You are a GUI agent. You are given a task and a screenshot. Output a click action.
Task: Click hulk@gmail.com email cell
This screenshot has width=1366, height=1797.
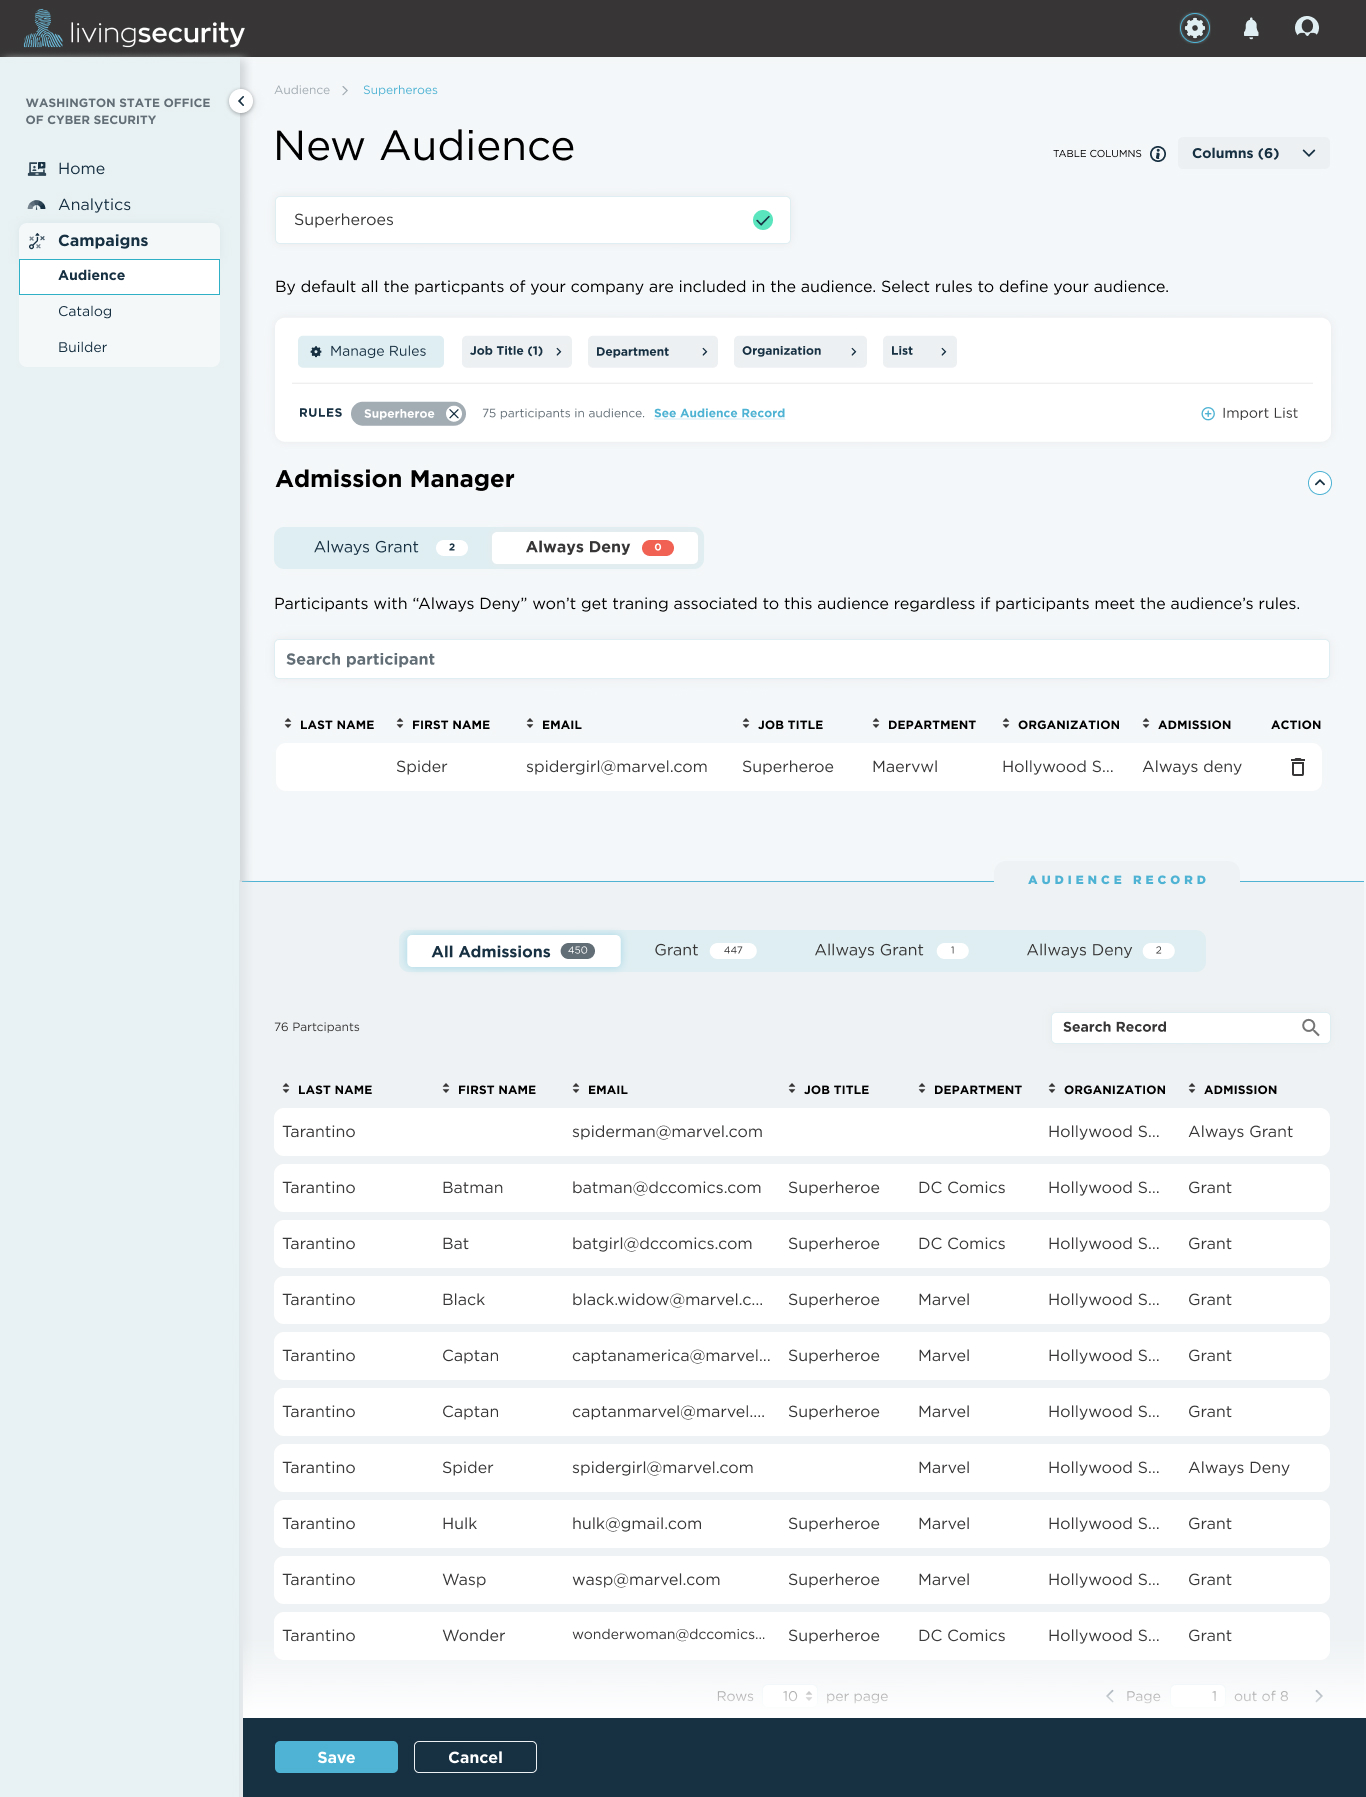click(637, 1524)
